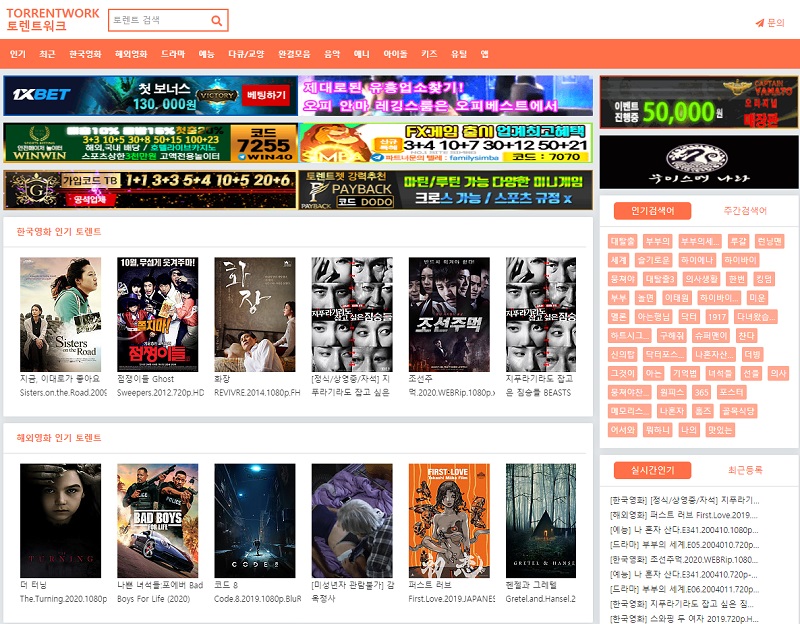Switch to the 인기검색어 tab

click(x=653, y=211)
